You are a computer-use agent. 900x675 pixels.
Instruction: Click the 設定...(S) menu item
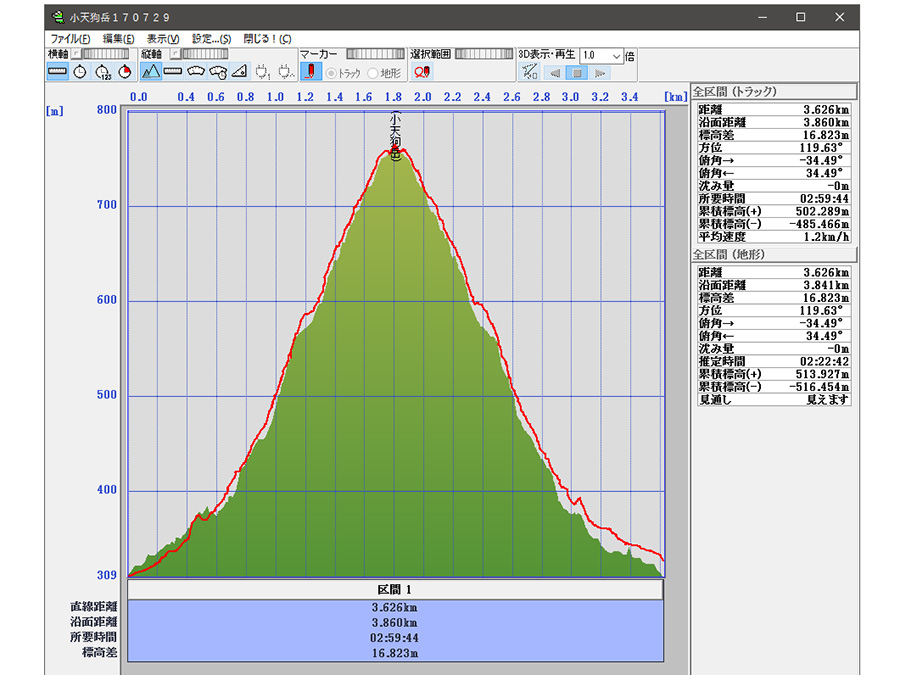(x=211, y=39)
